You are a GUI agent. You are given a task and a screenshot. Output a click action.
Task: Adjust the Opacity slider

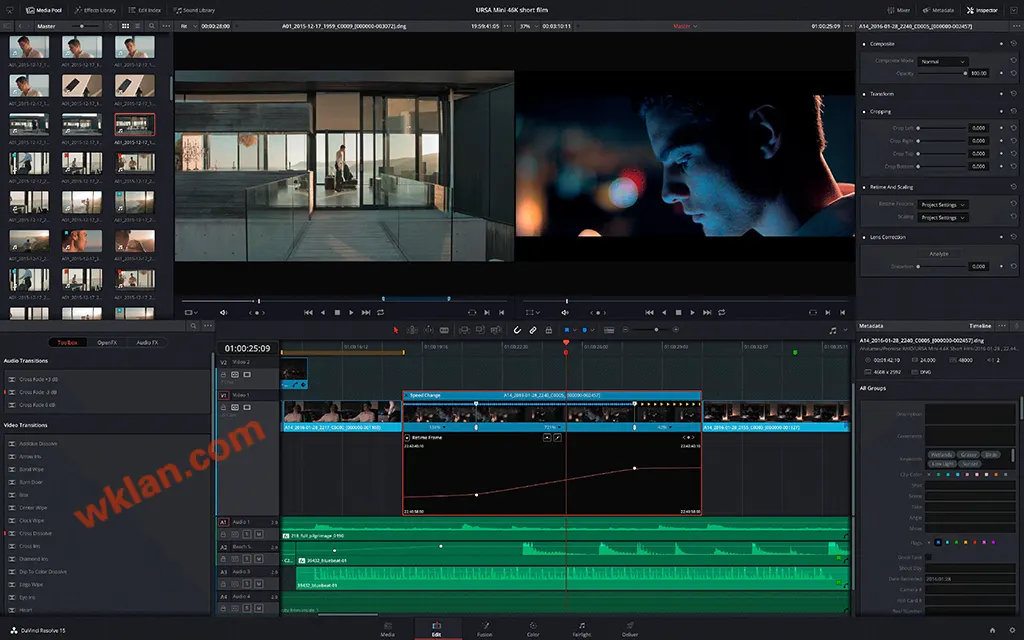point(942,73)
